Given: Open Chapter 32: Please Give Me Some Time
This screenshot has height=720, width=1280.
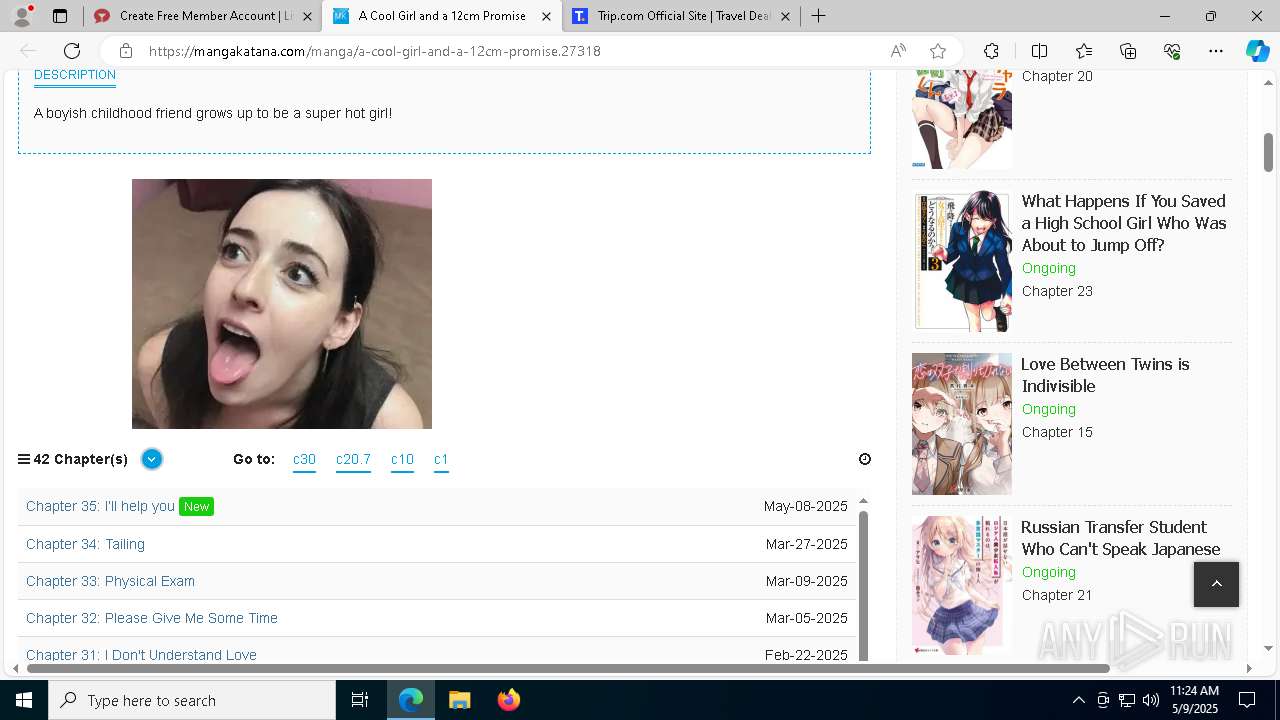Looking at the screenshot, I should point(152,618).
